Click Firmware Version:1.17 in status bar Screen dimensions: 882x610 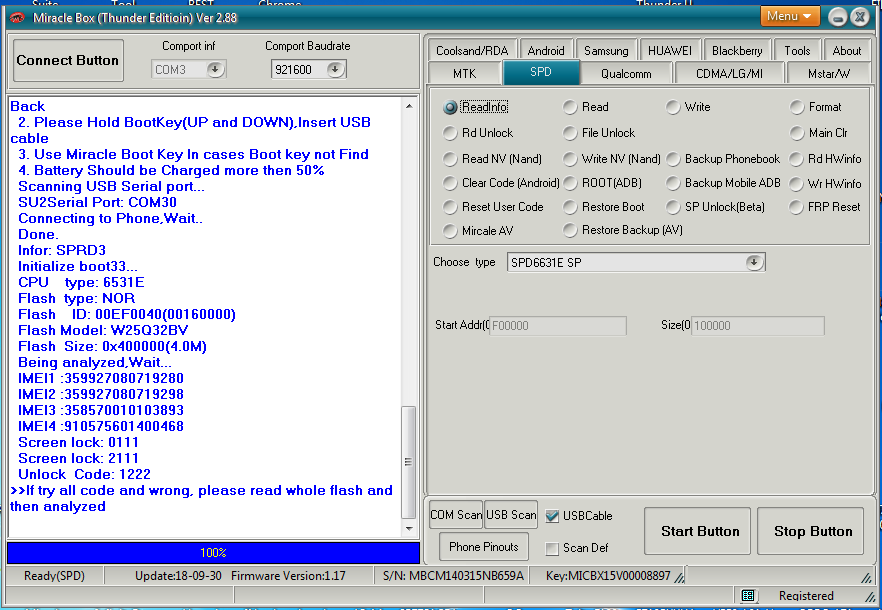[x=288, y=576]
